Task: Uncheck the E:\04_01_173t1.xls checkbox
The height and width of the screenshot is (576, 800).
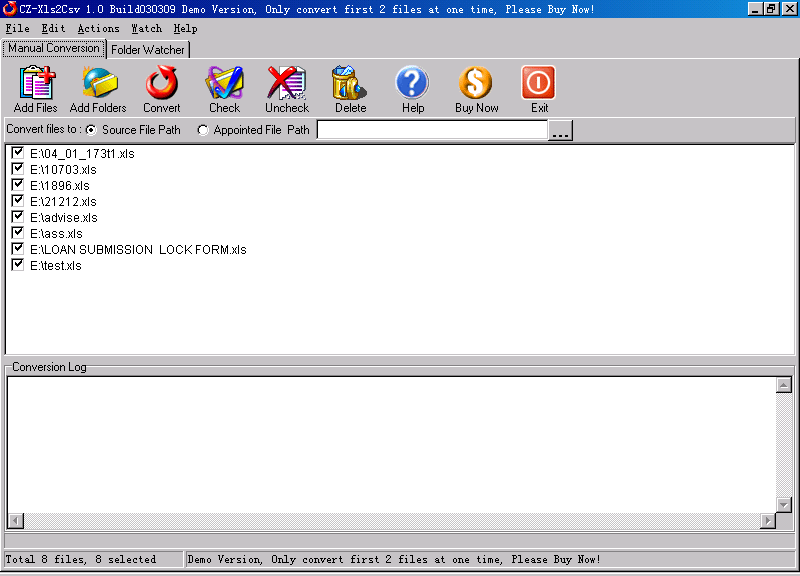Action: click(18, 153)
